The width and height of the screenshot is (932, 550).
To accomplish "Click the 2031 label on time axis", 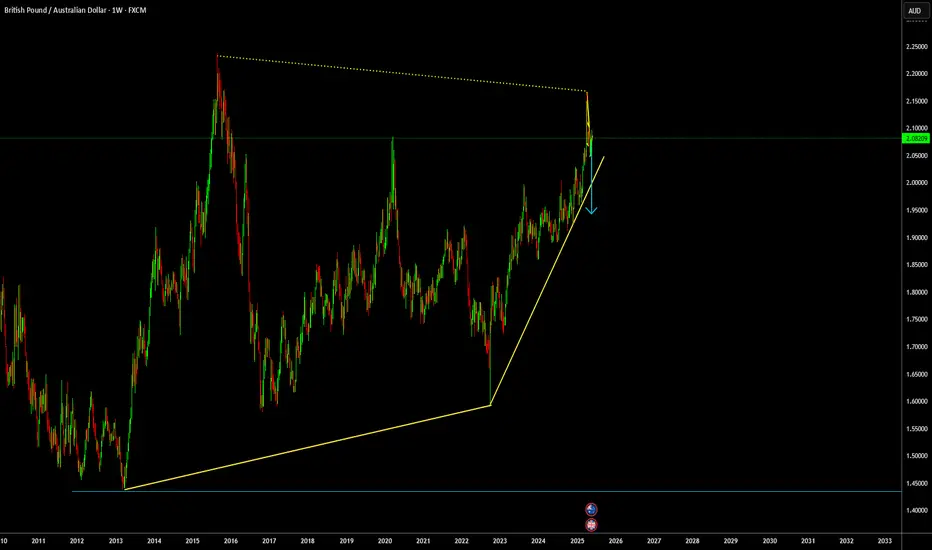I will click(x=808, y=541).
